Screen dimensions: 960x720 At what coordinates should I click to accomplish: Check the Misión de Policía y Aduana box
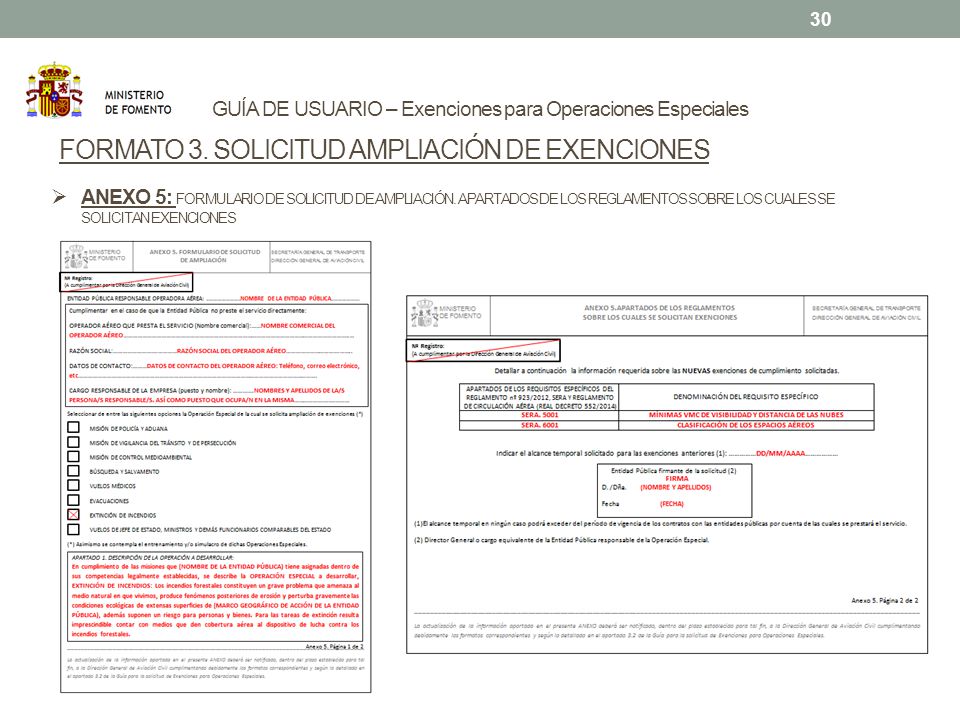pos(73,427)
